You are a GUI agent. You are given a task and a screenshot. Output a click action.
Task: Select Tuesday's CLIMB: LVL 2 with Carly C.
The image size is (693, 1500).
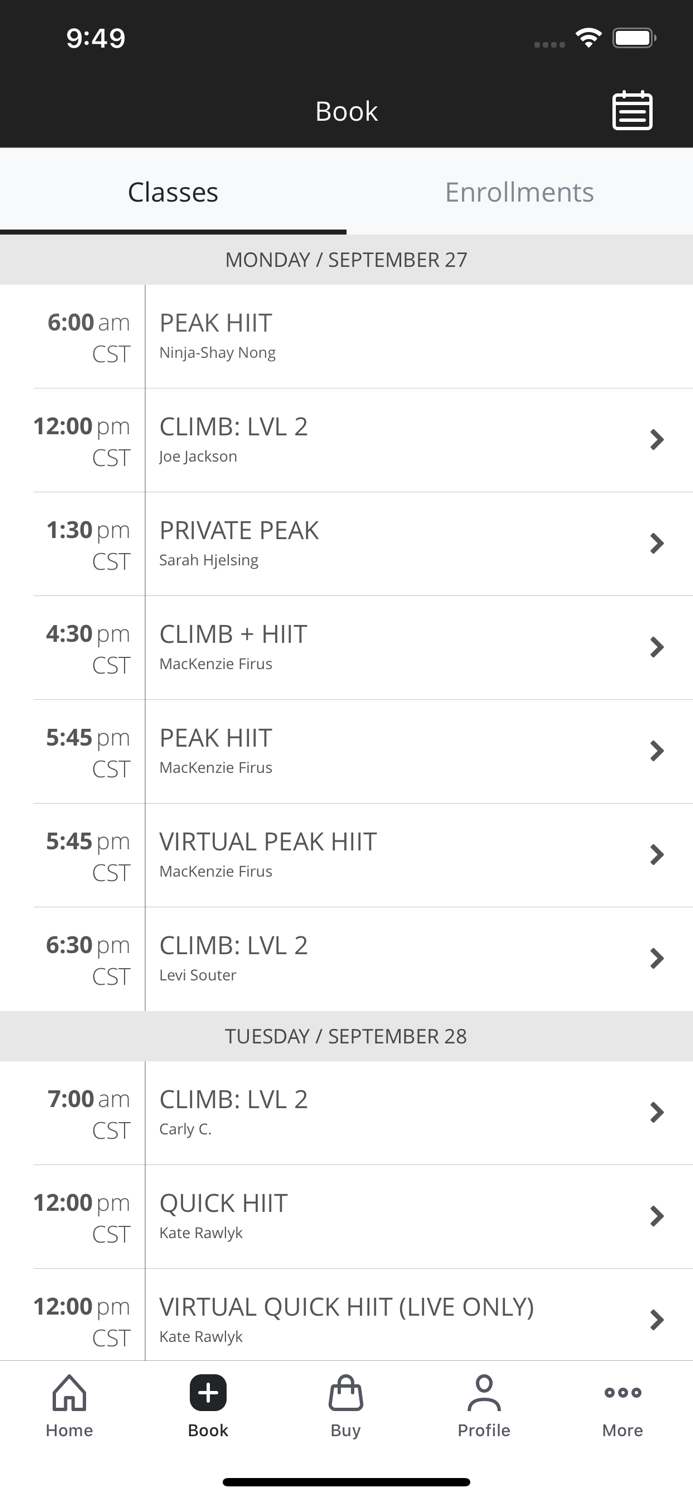pos(346,1112)
